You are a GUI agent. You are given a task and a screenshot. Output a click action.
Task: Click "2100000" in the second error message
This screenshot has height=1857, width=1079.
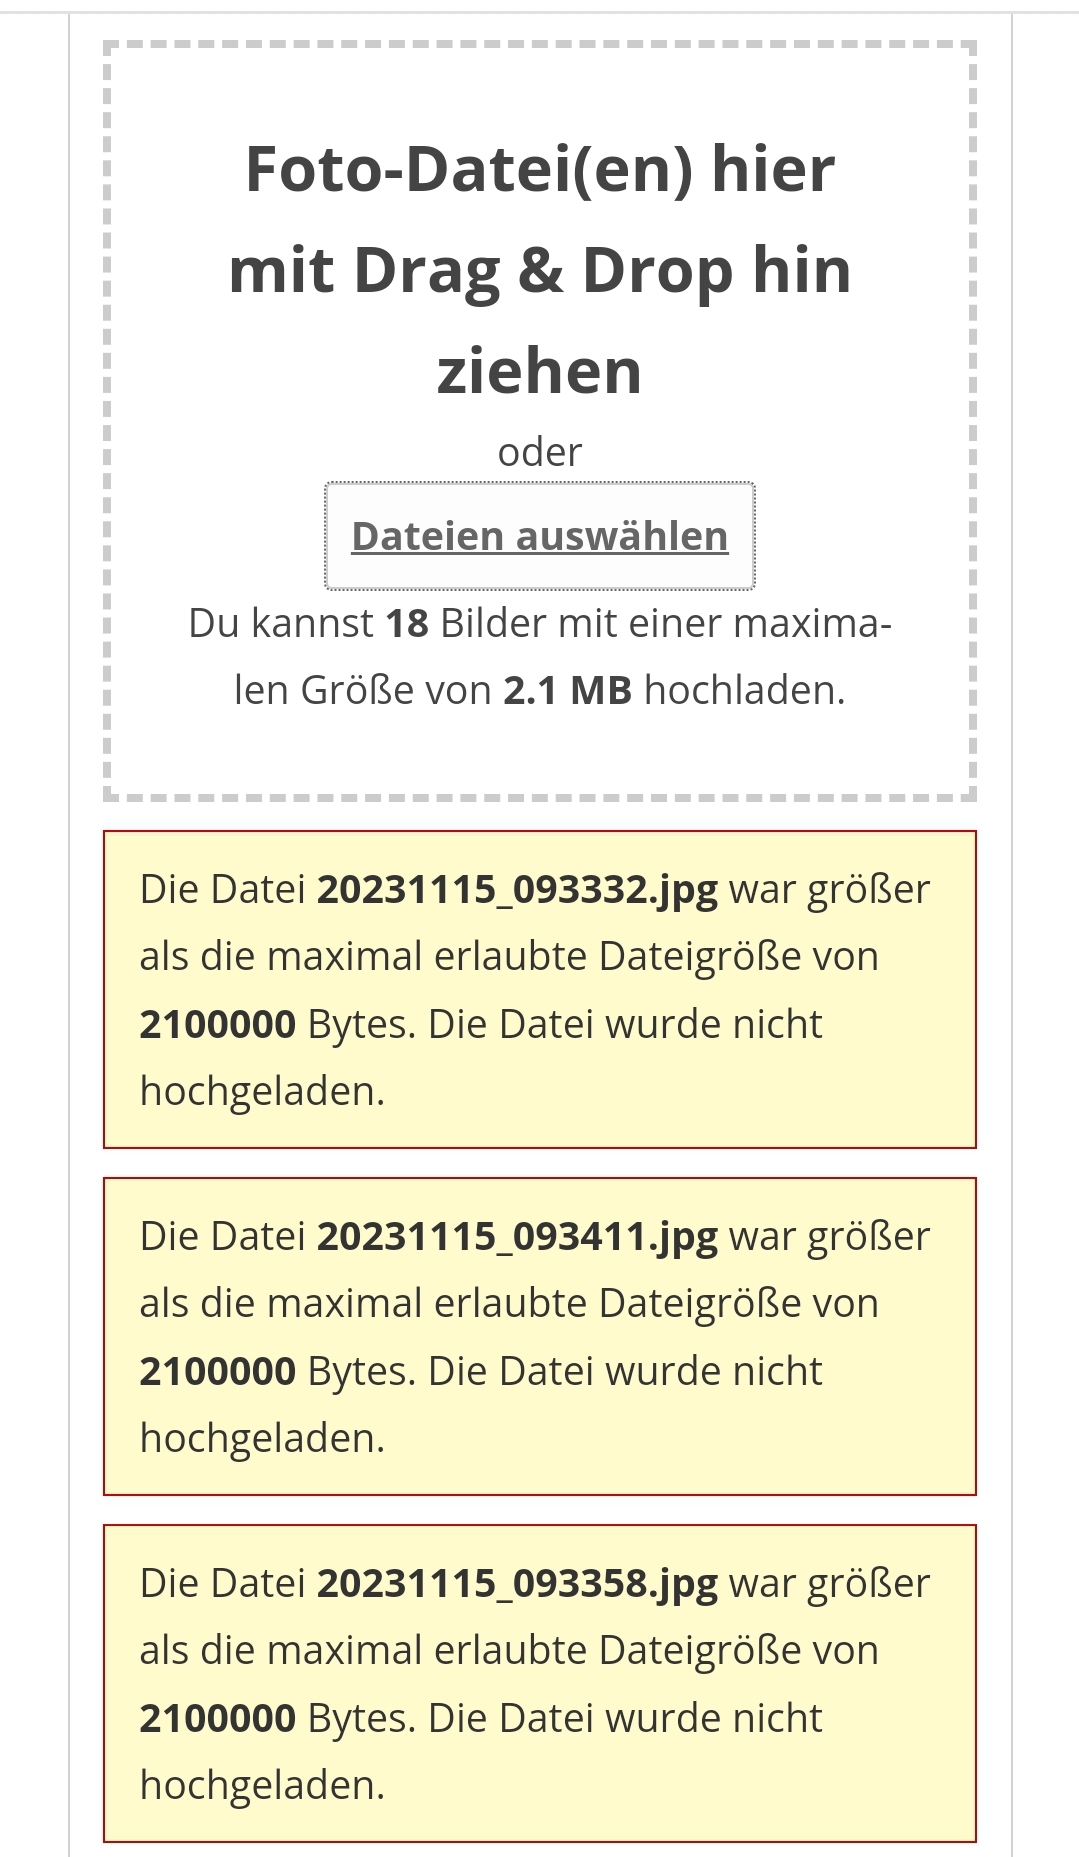218,1371
